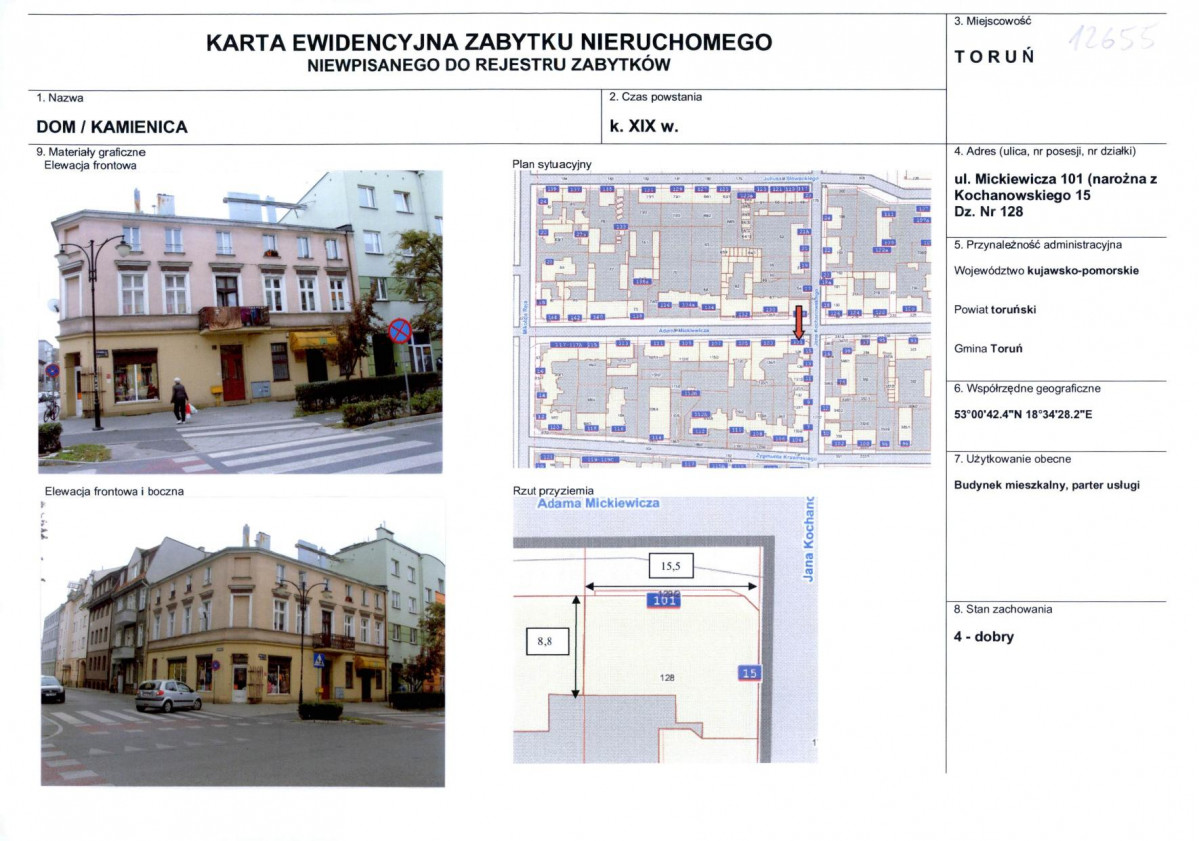Click the coordinates '53°00'42.4"N 18°34'28.2"E'

pos(1023,415)
